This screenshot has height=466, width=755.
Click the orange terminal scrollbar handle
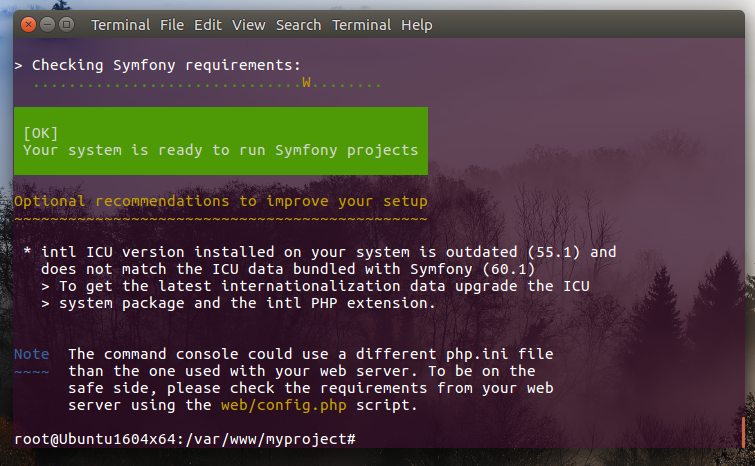(x=743, y=431)
